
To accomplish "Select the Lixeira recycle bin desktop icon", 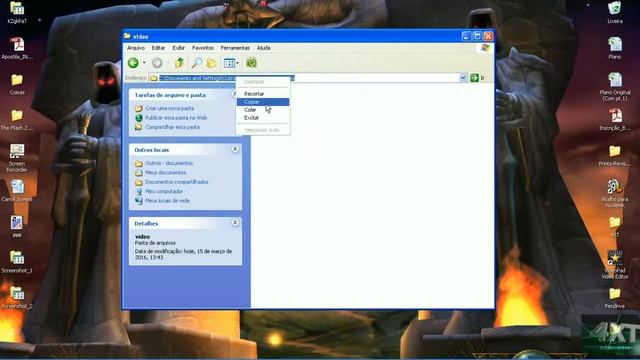I will click(615, 12).
